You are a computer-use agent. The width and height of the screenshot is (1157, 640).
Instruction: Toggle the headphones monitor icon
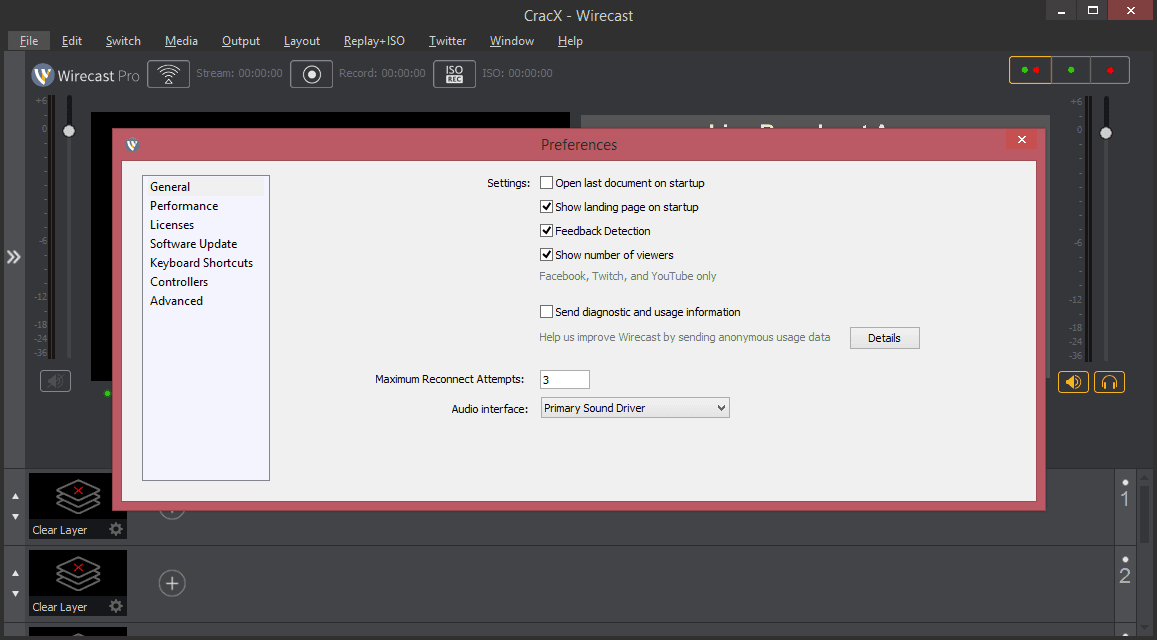coord(1109,382)
